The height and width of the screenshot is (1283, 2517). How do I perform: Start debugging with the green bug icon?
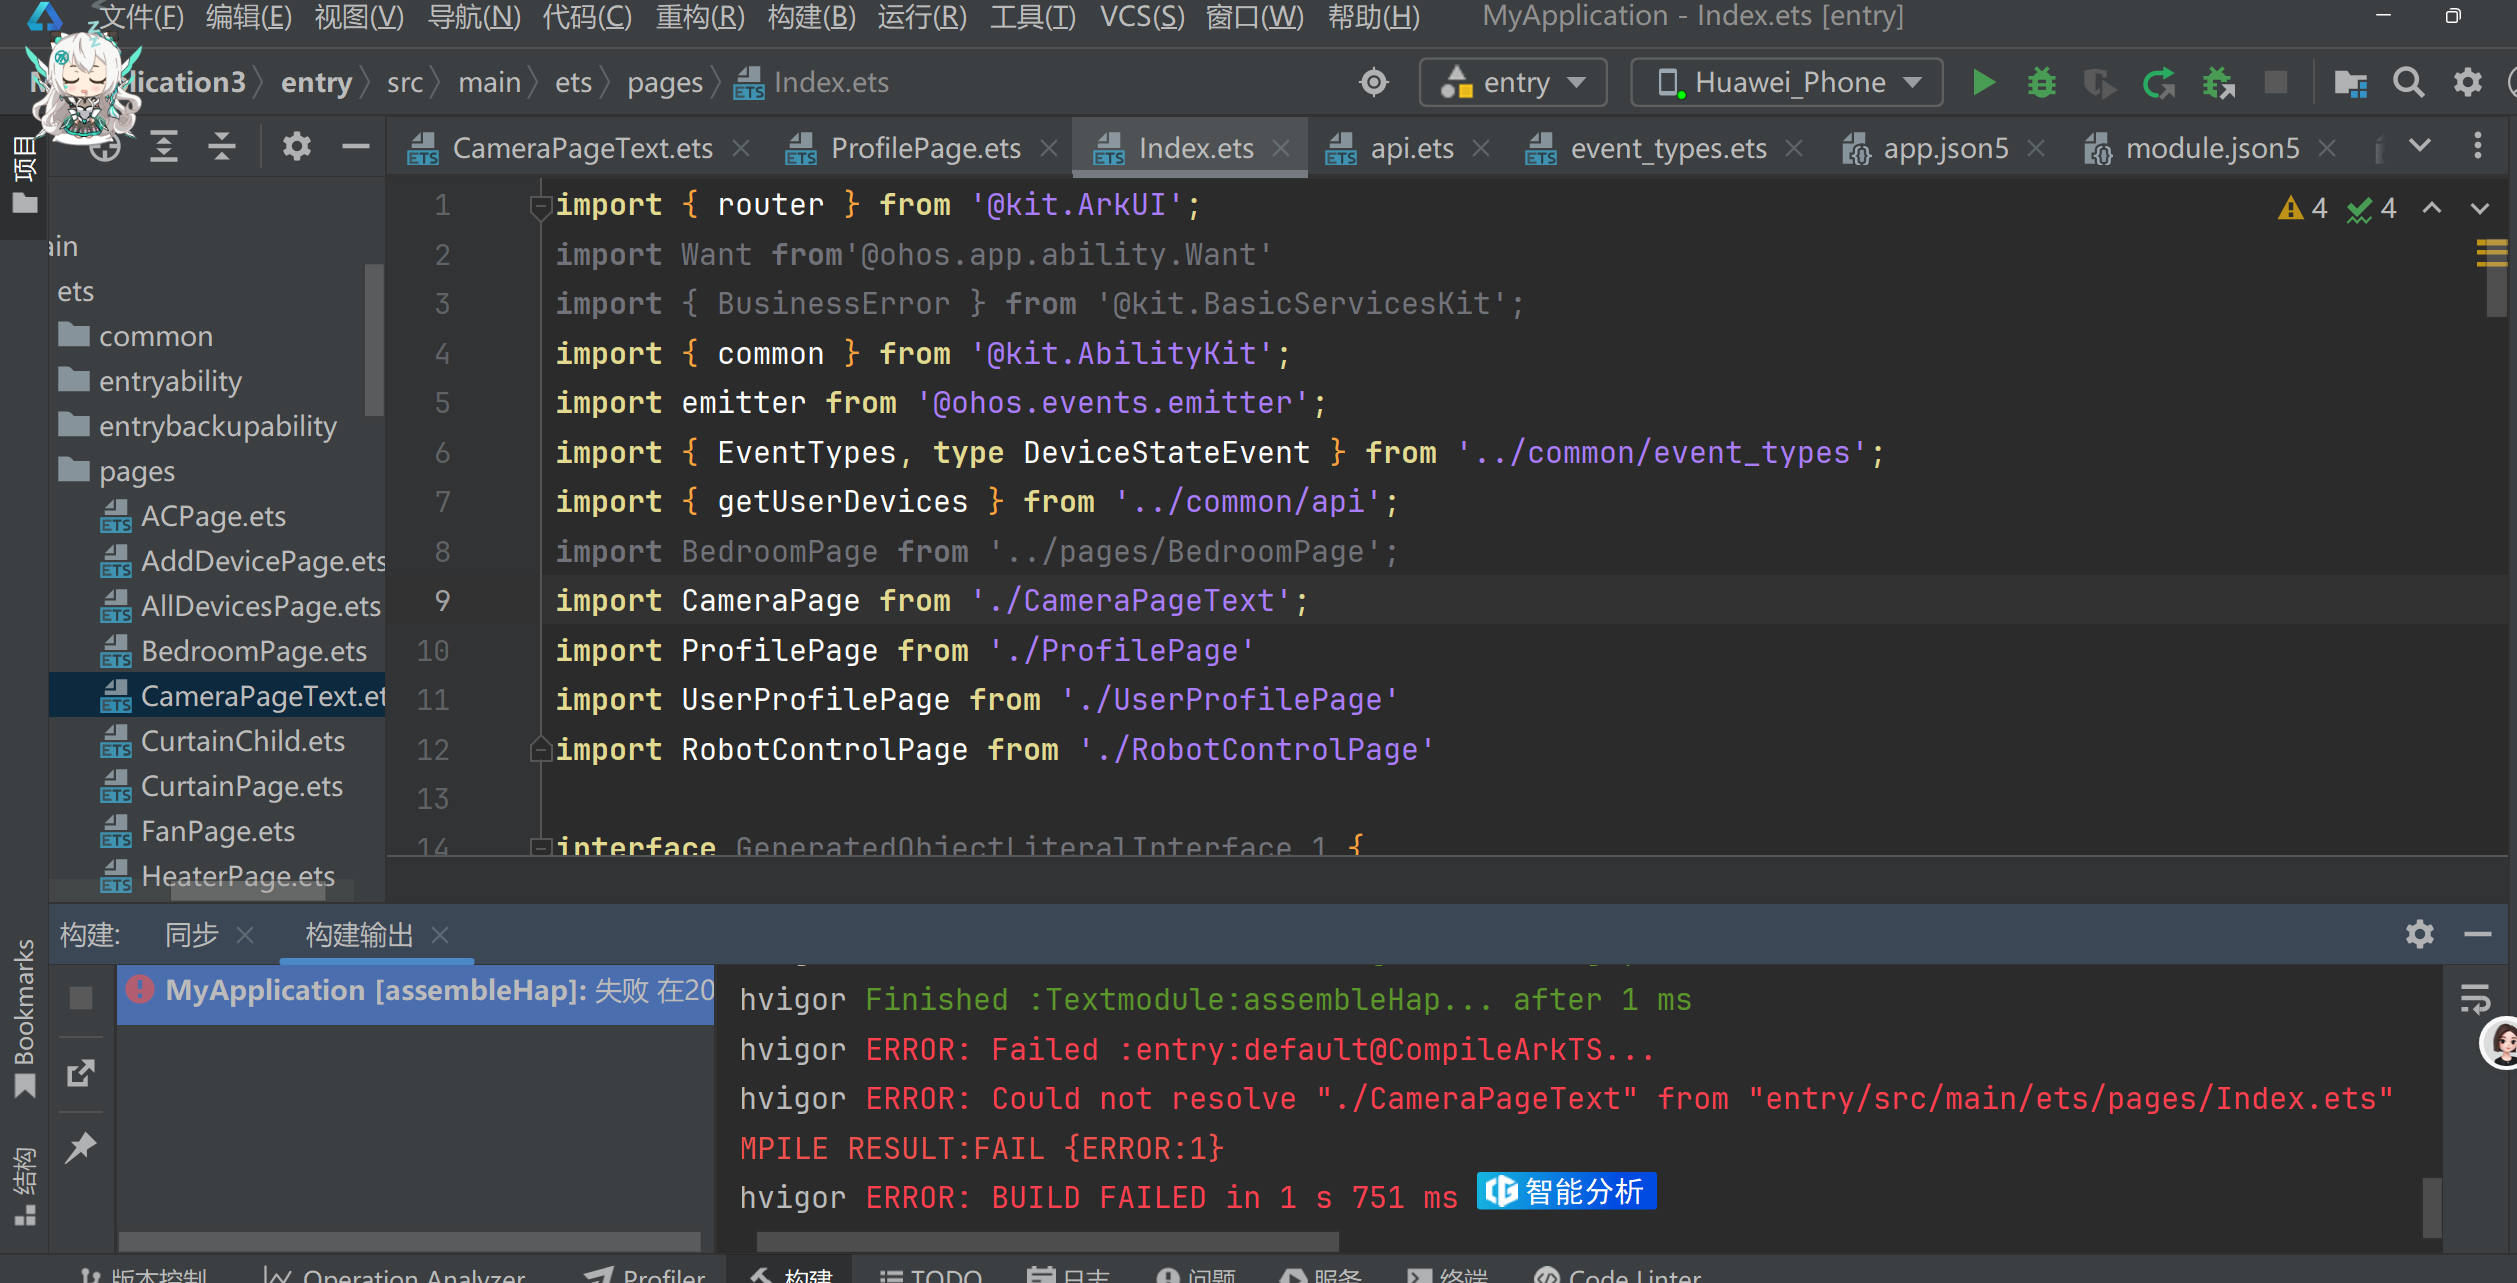pyautogui.click(x=2041, y=82)
